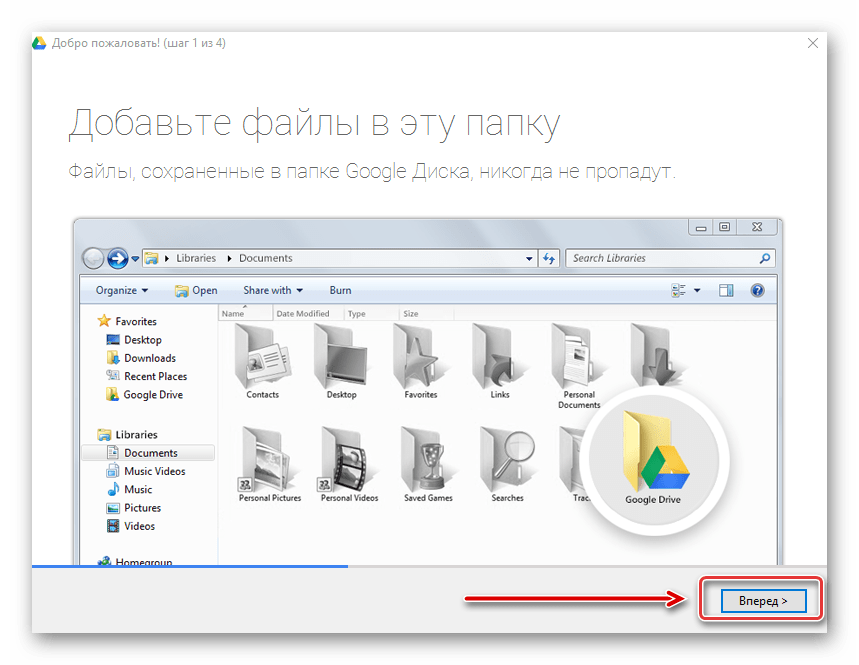Close the Explorer illustration window

(757, 227)
